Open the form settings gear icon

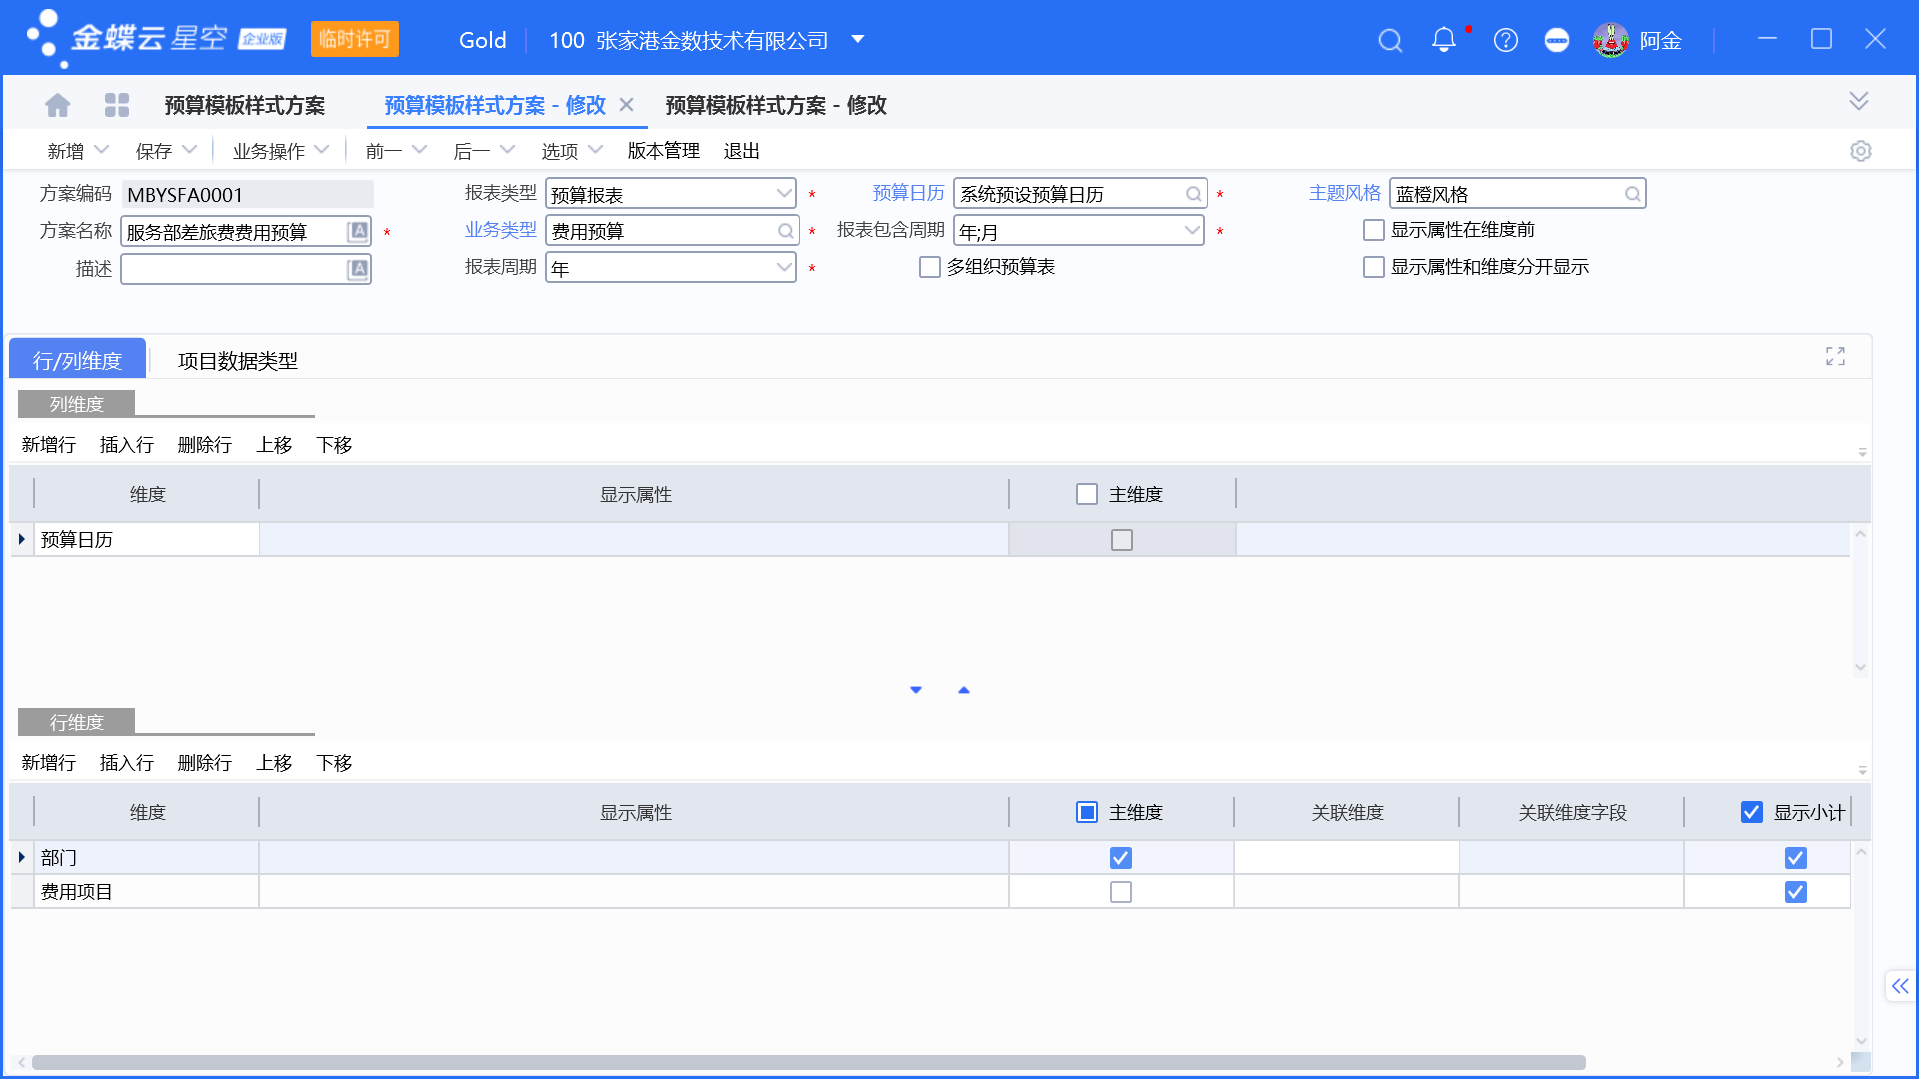click(x=1860, y=151)
